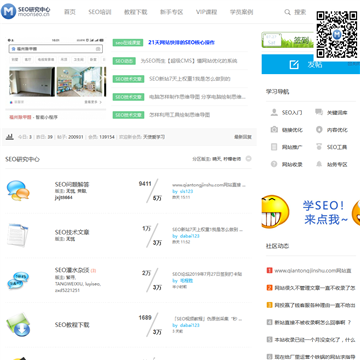Click the 内容优化 icon
Image resolution: width=360 pixels, height=360 pixels.
point(319,130)
